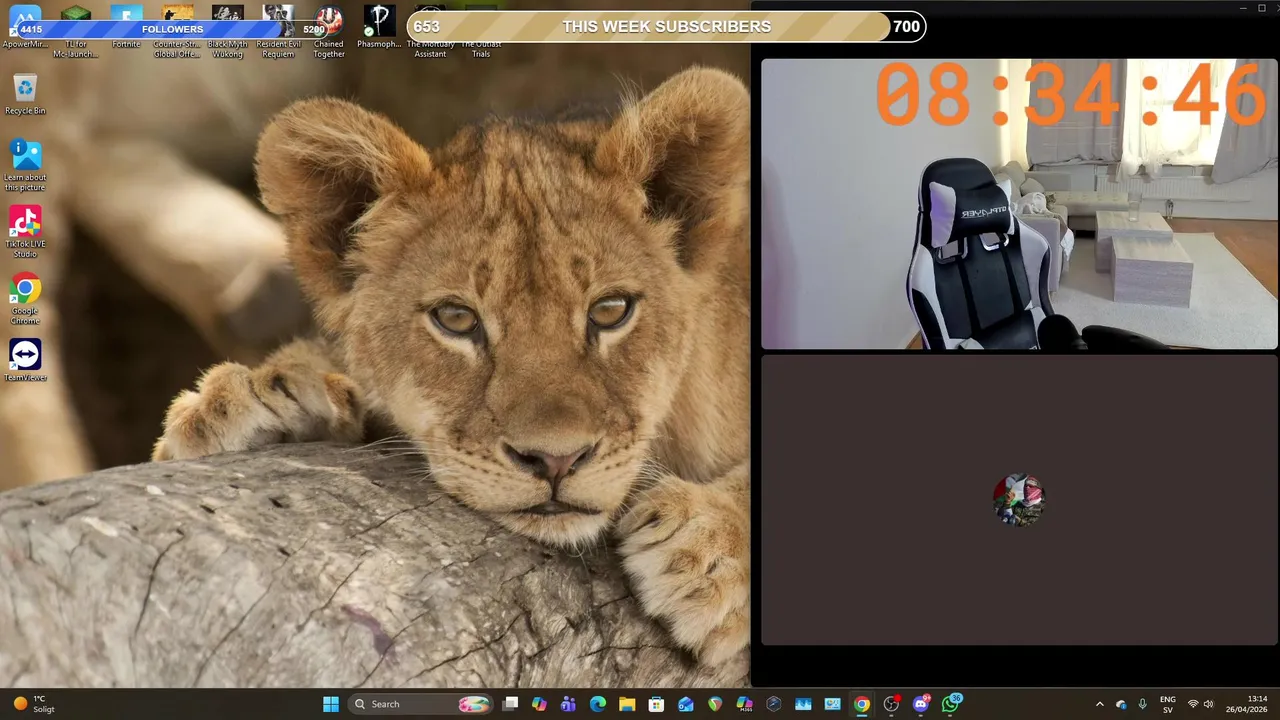Click the FOLLOWERS progress bar overlay
1280x720 pixels.
[172, 29]
